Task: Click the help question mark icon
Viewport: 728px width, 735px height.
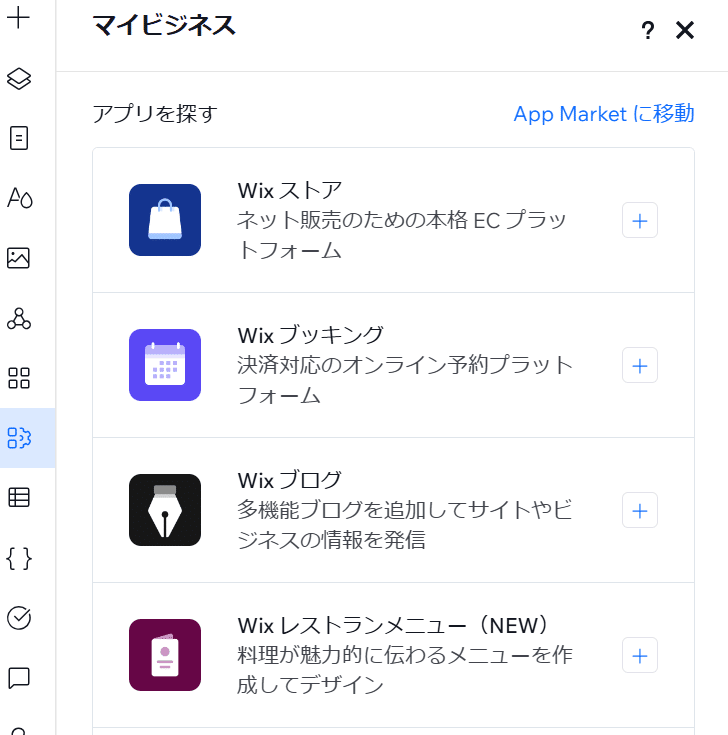Action: (x=647, y=30)
